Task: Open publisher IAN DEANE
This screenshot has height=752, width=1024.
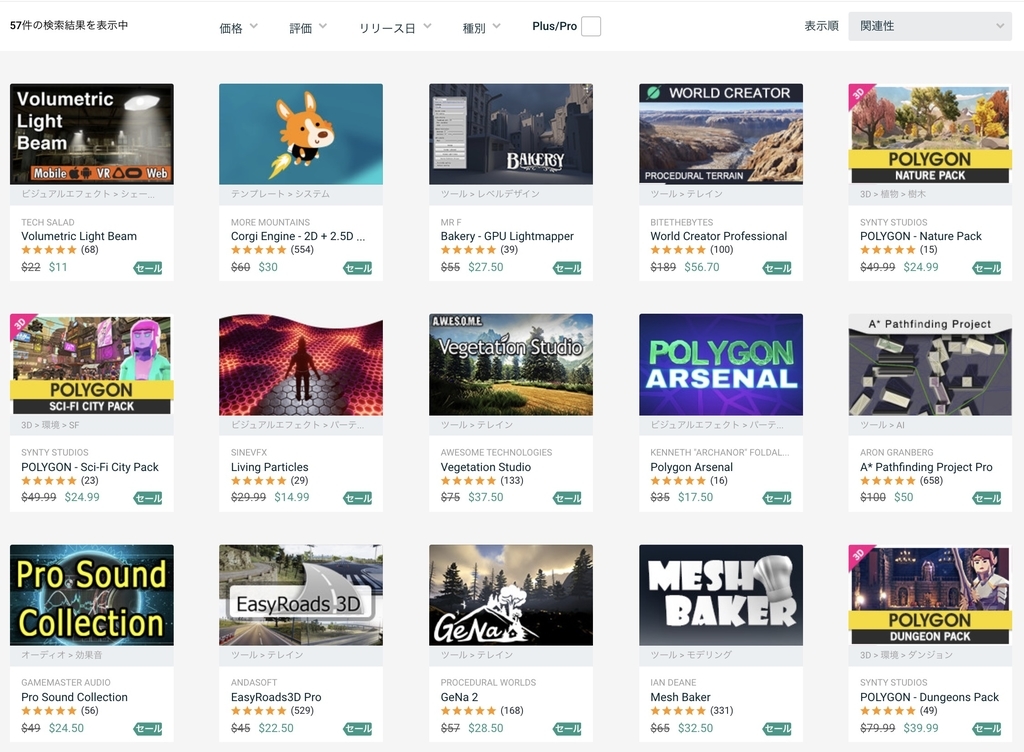Action: (673, 683)
